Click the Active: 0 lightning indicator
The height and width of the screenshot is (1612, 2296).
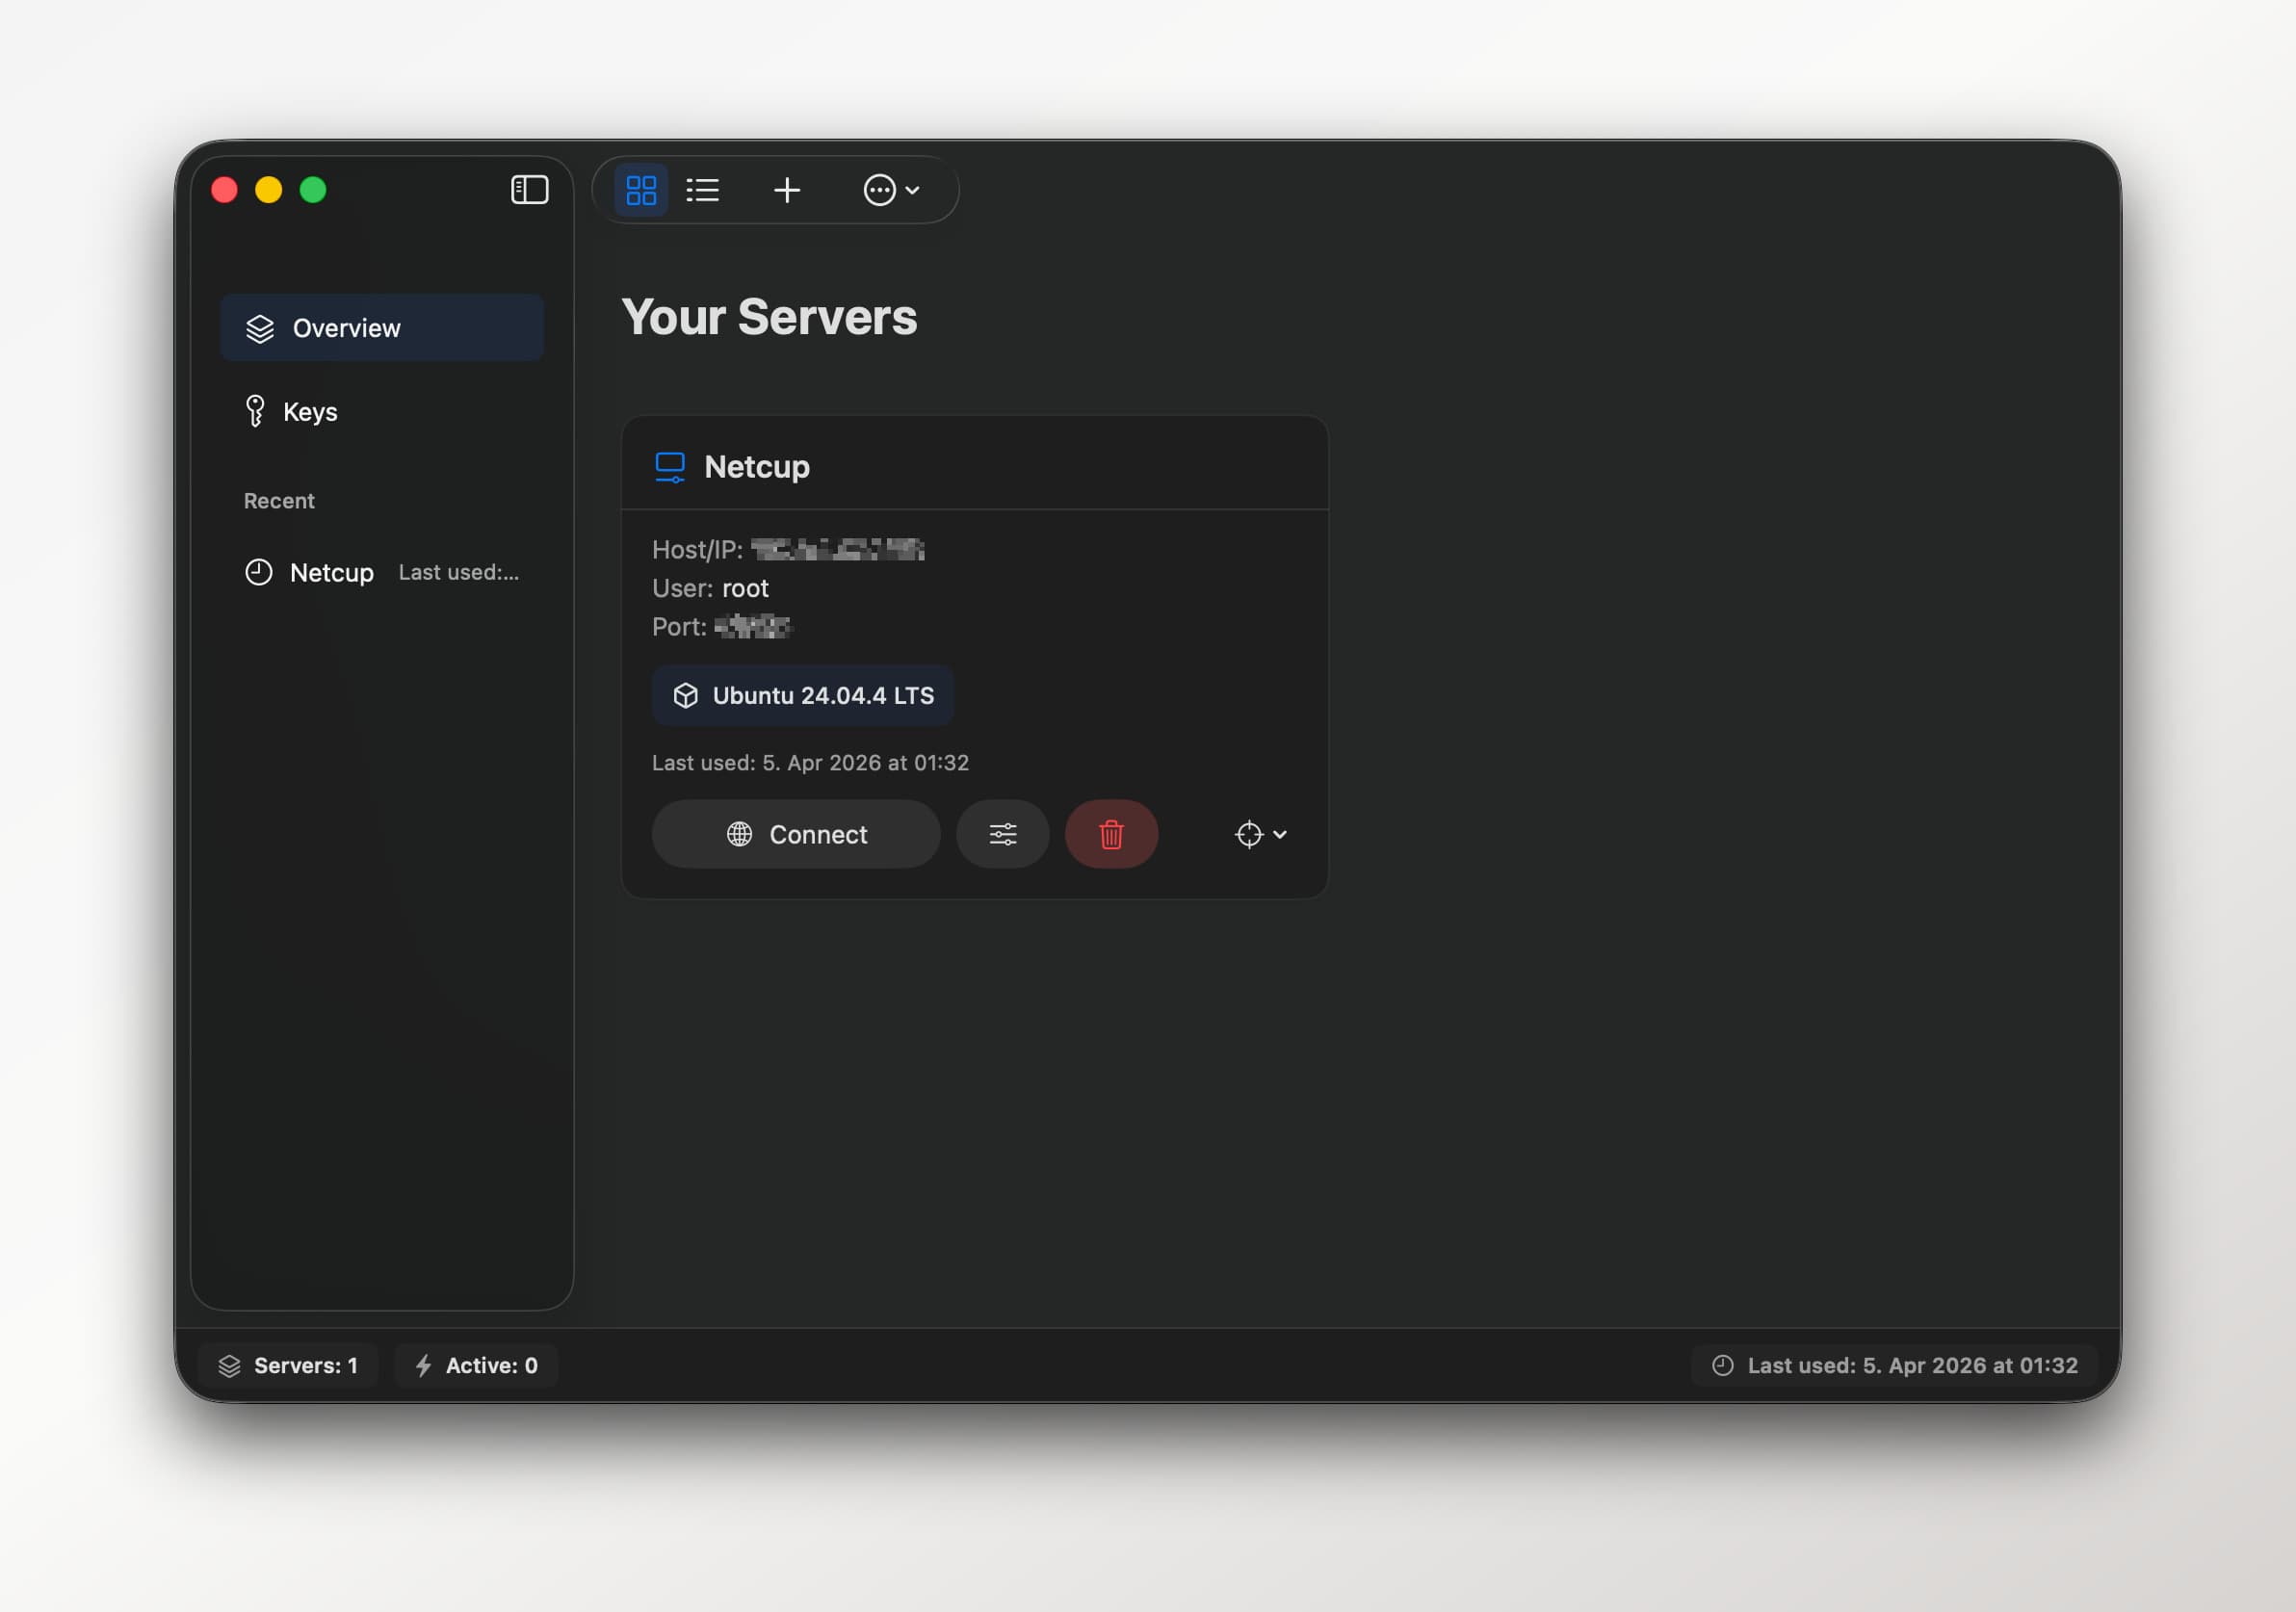click(x=477, y=1365)
